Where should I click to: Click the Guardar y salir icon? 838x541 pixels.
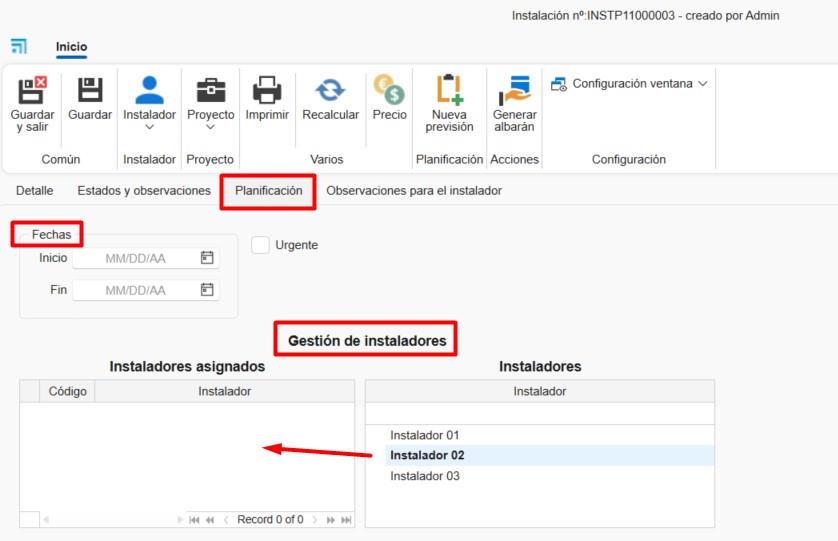pyautogui.click(x=32, y=90)
